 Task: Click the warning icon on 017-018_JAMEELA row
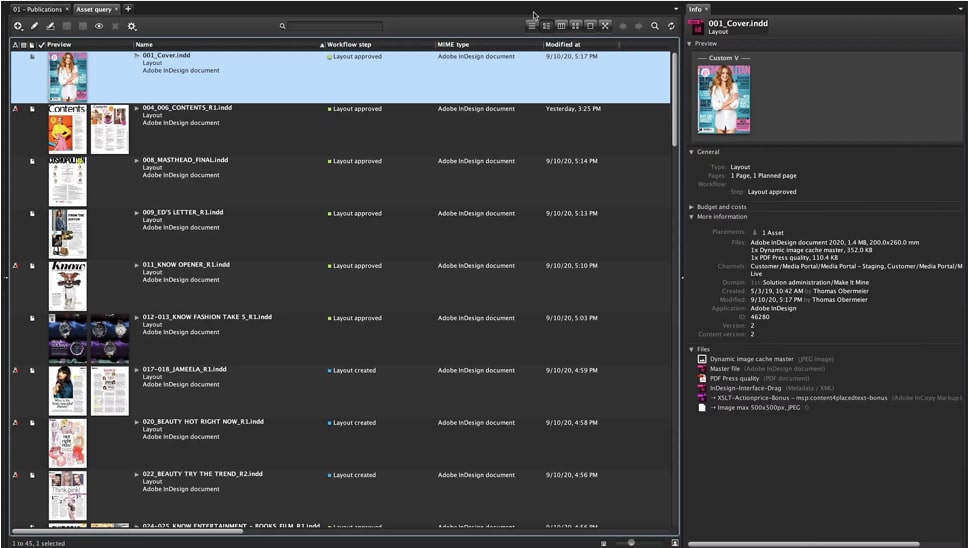tap(15, 370)
